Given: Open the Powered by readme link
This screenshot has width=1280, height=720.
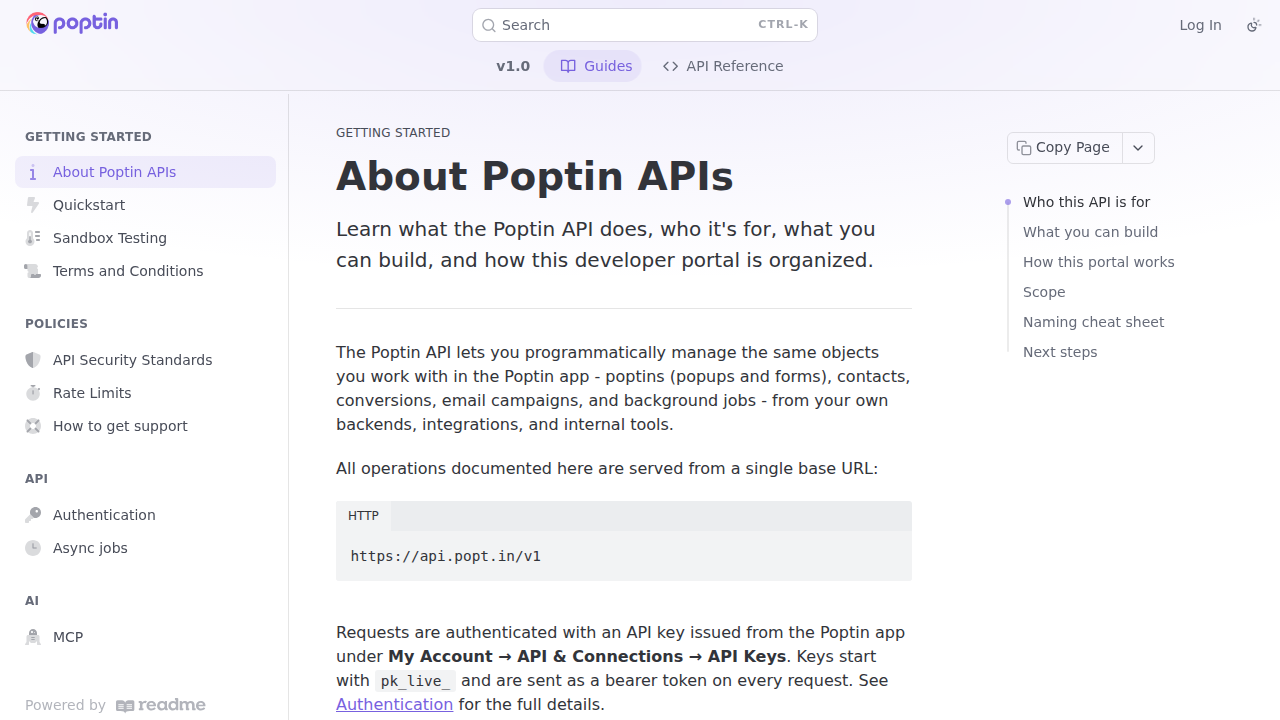Looking at the screenshot, I should (115, 705).
